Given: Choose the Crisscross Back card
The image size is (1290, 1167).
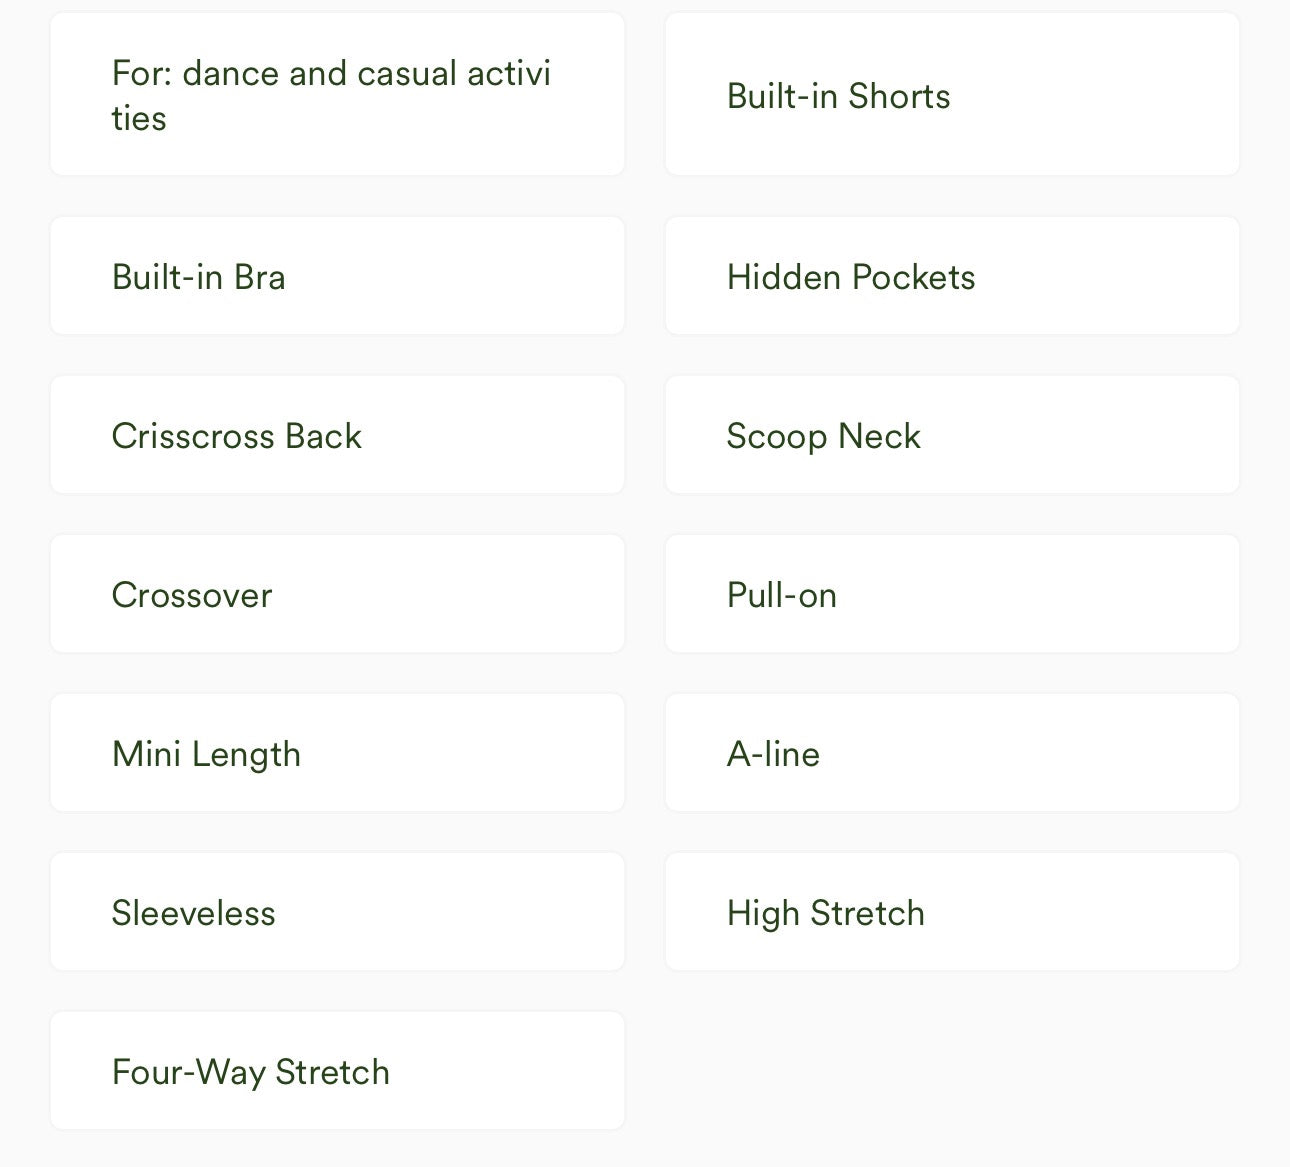Looking at the screenshot, I should (337, 435).
